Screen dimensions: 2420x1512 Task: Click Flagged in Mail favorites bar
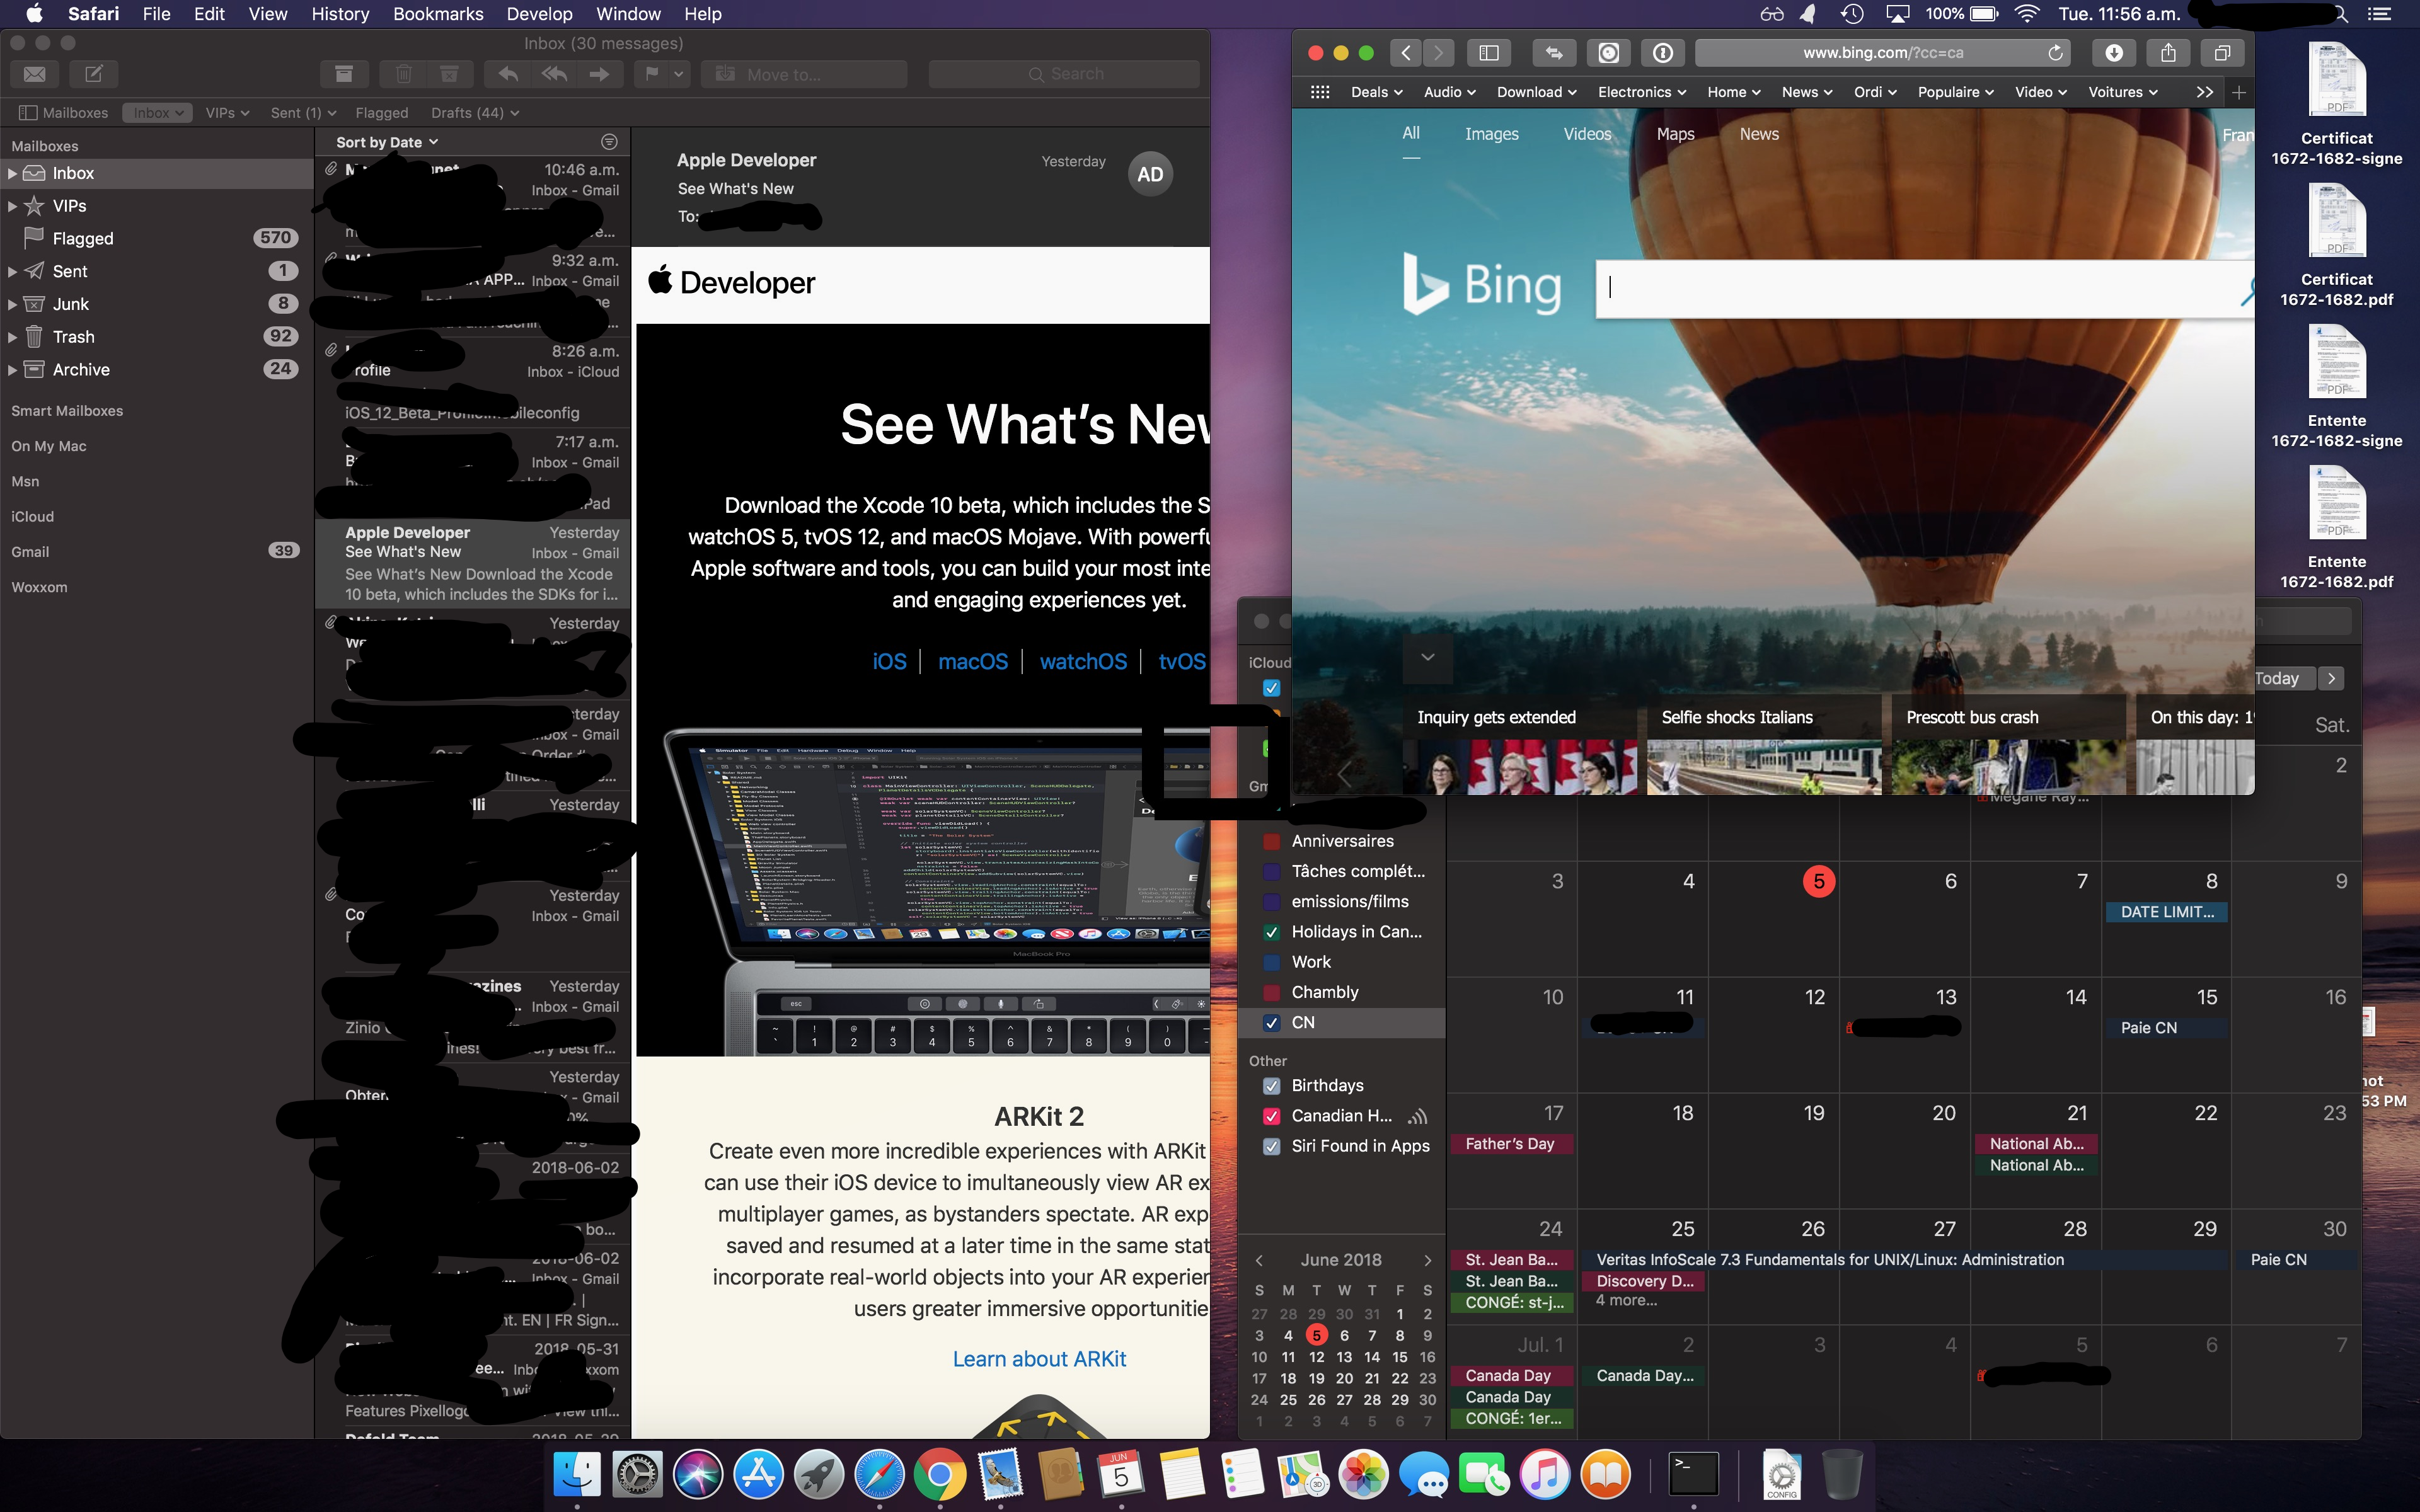pyautogui.click(x=381, y=113)
